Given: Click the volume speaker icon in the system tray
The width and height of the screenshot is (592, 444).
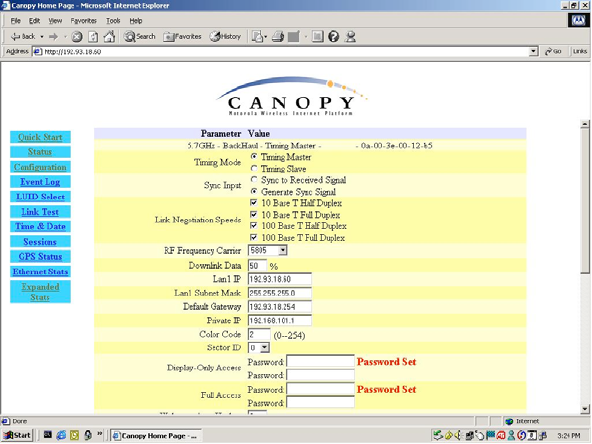Looking at the screenshot, I should tap(458, 436).
